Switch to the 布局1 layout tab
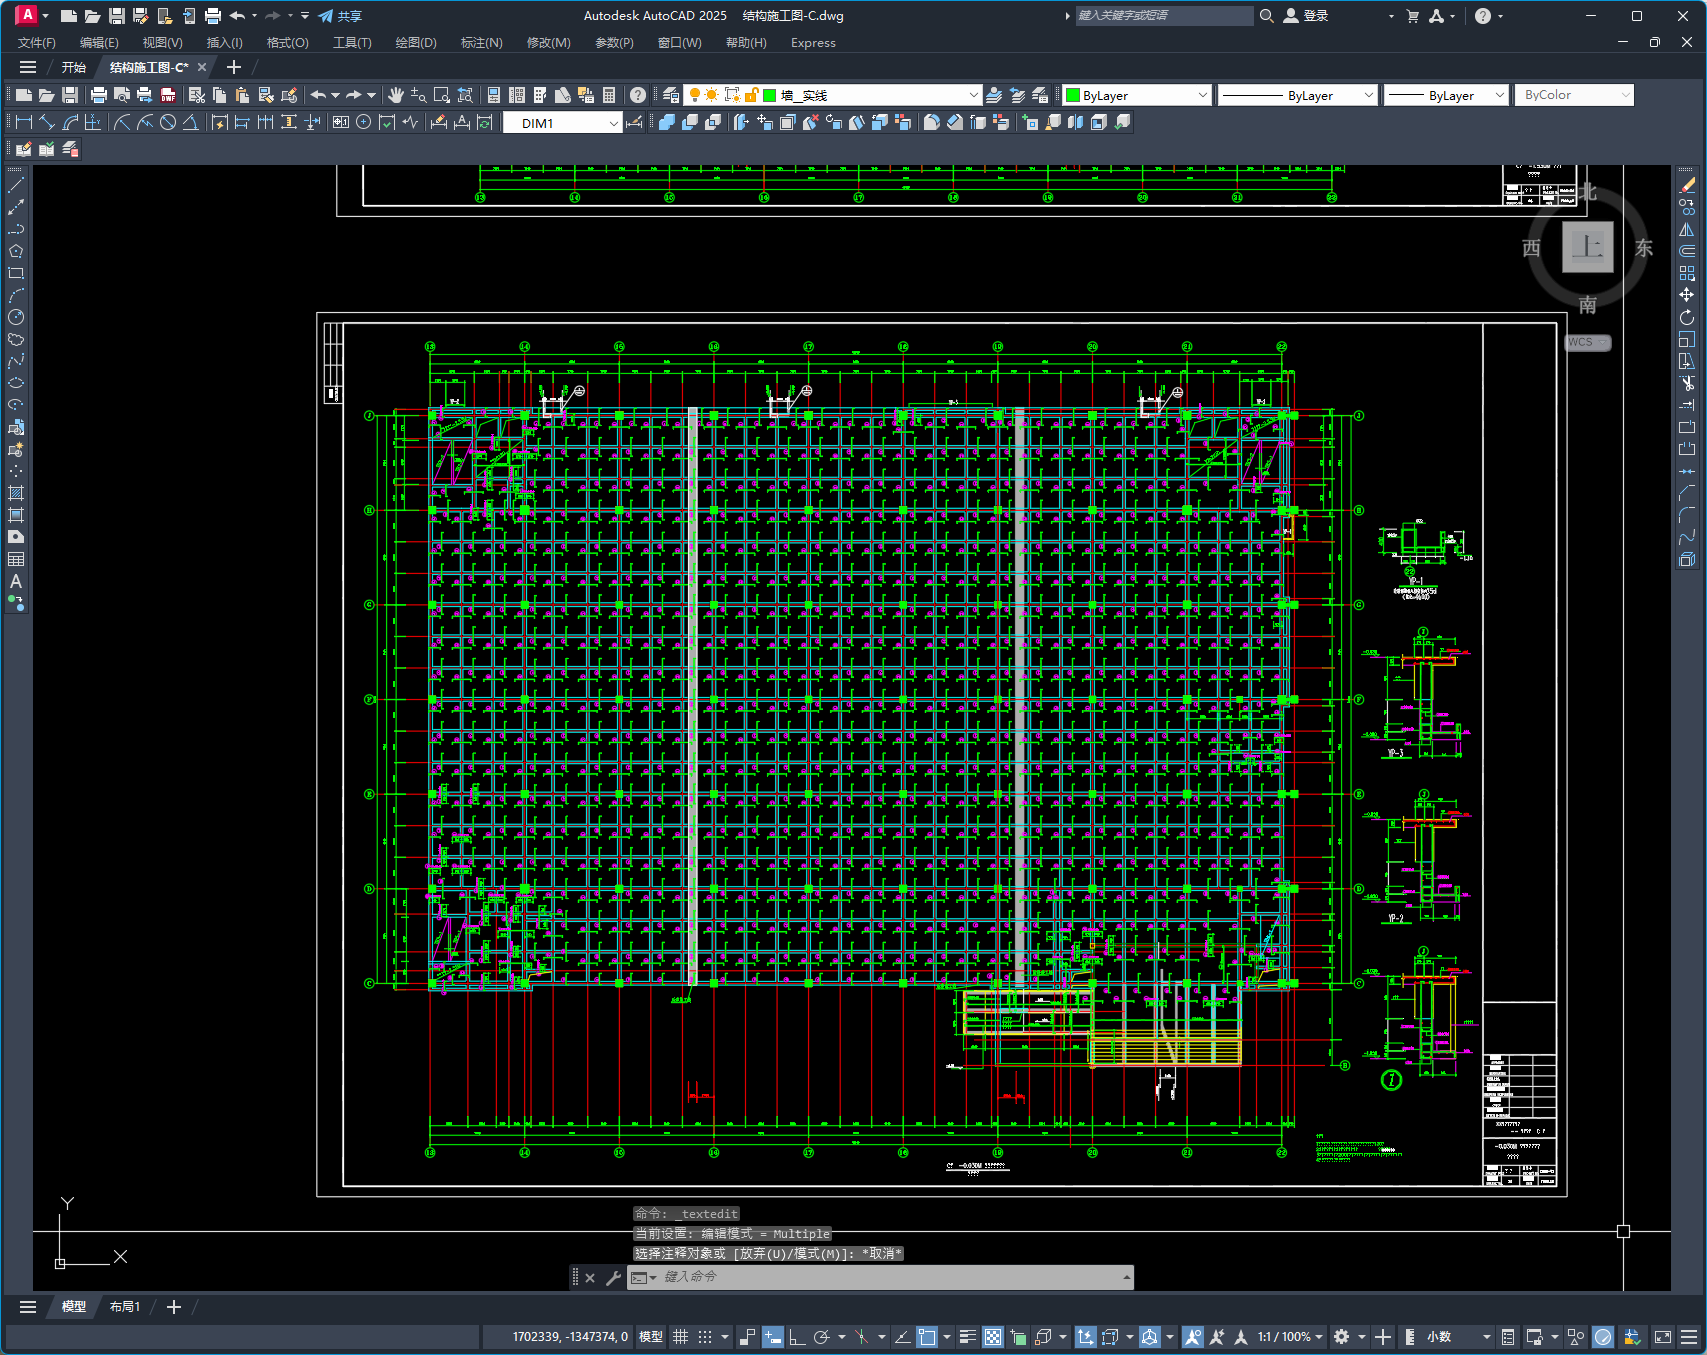The width and height of the screenshot is (1707, 1355). (x=125, y=1307)
